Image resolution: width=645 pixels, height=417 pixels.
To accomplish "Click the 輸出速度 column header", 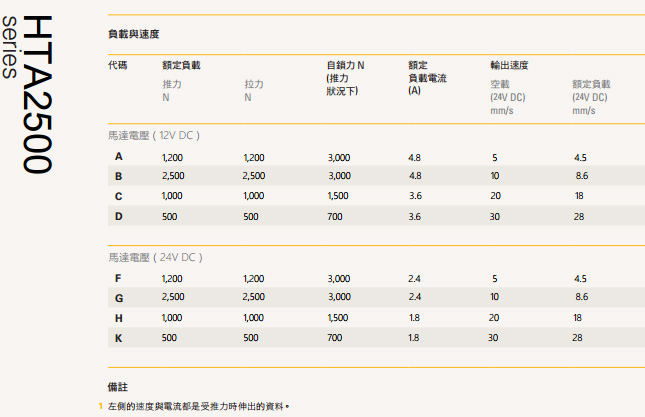I will click(509, 65).
